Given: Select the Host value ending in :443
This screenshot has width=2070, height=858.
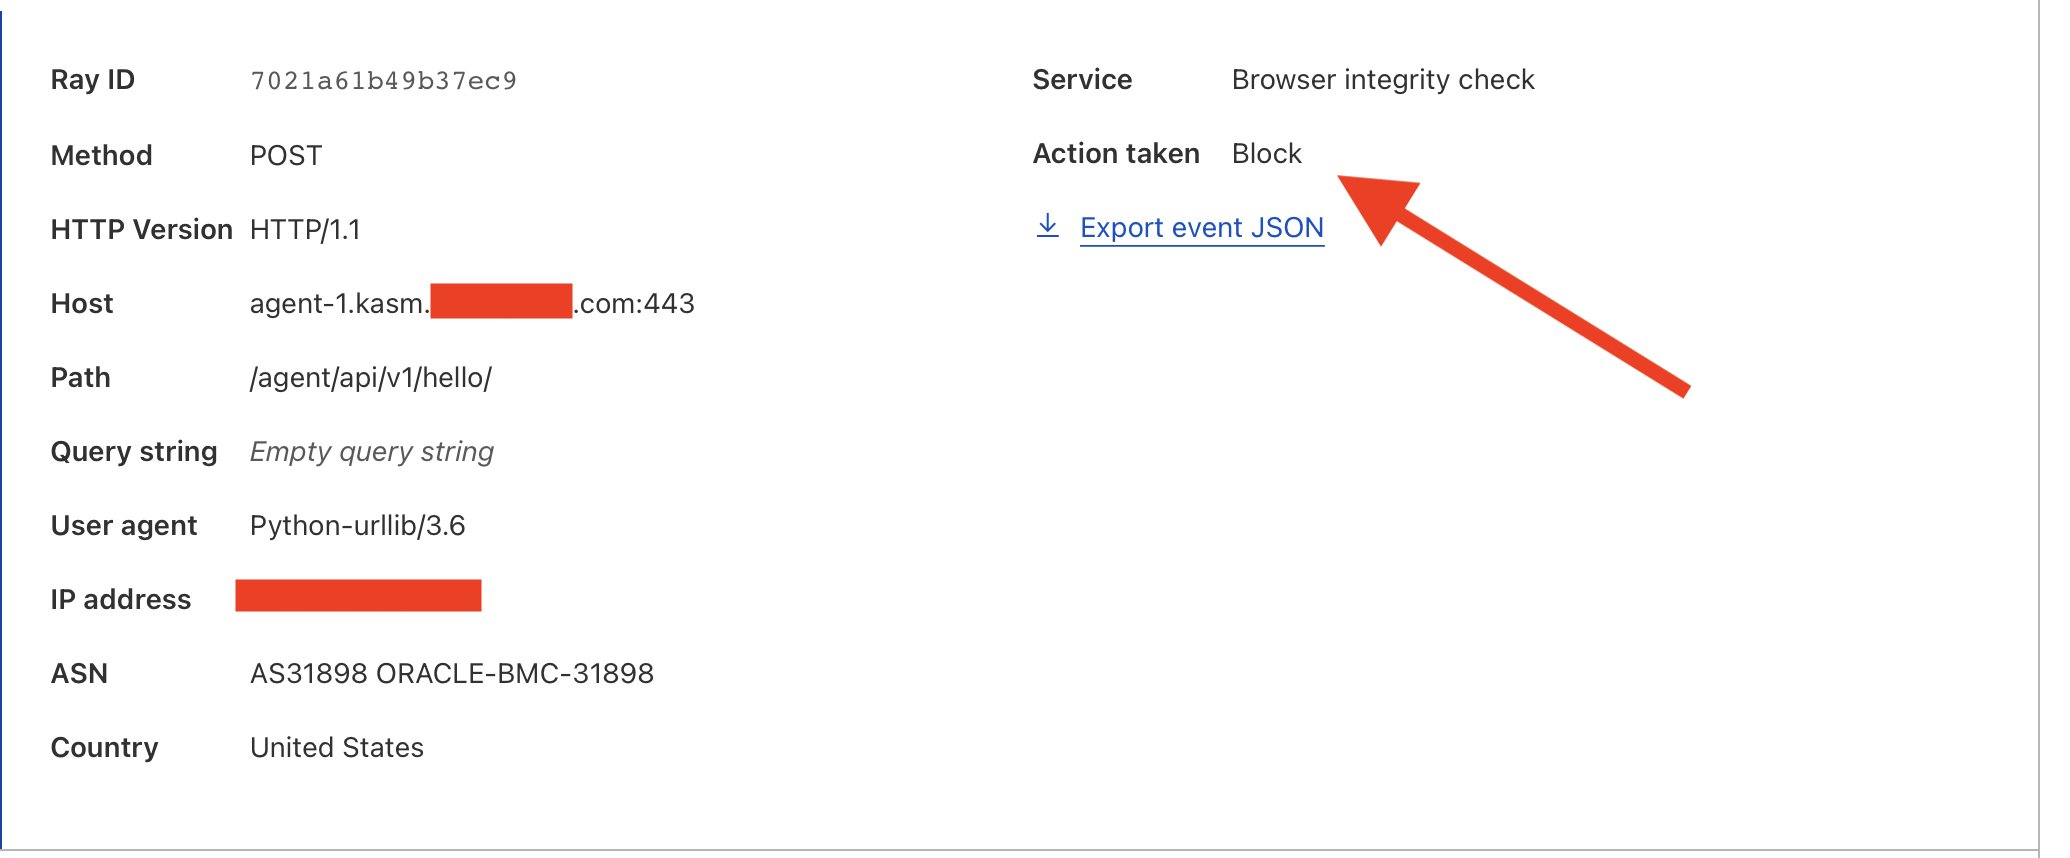Looking at the screenshot, I should click(472, 303).
